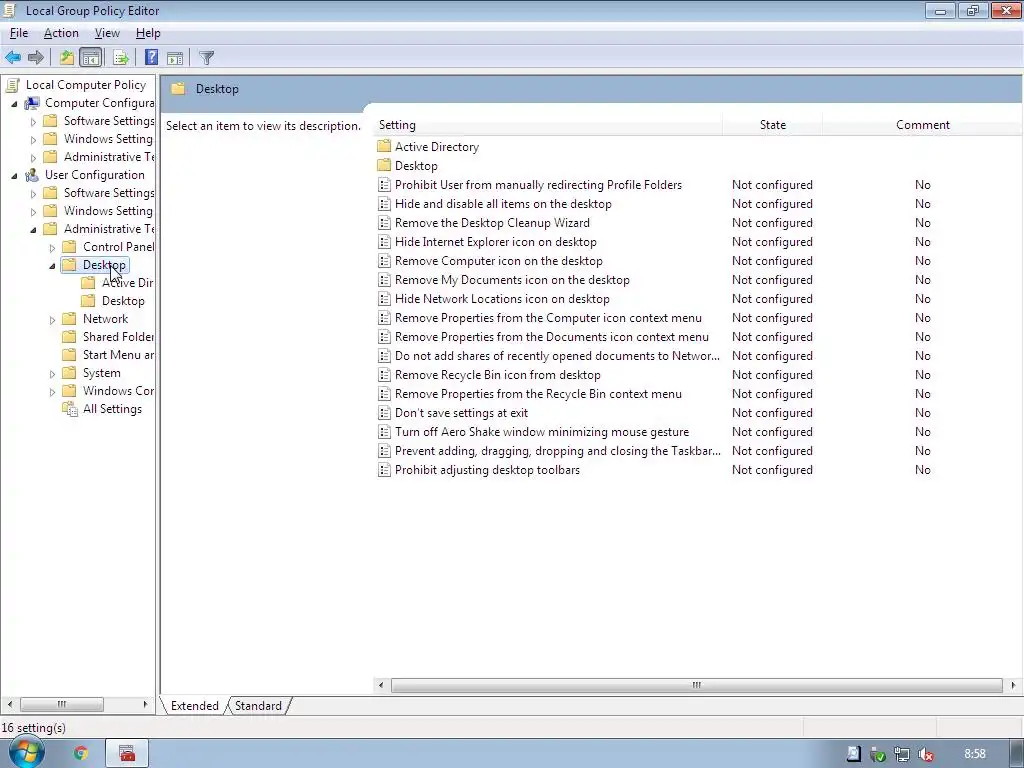Screen dimensions: 1024x768
Task: Click right arrow of list pane horizontal scrollbar
Action: [1013, 685]
